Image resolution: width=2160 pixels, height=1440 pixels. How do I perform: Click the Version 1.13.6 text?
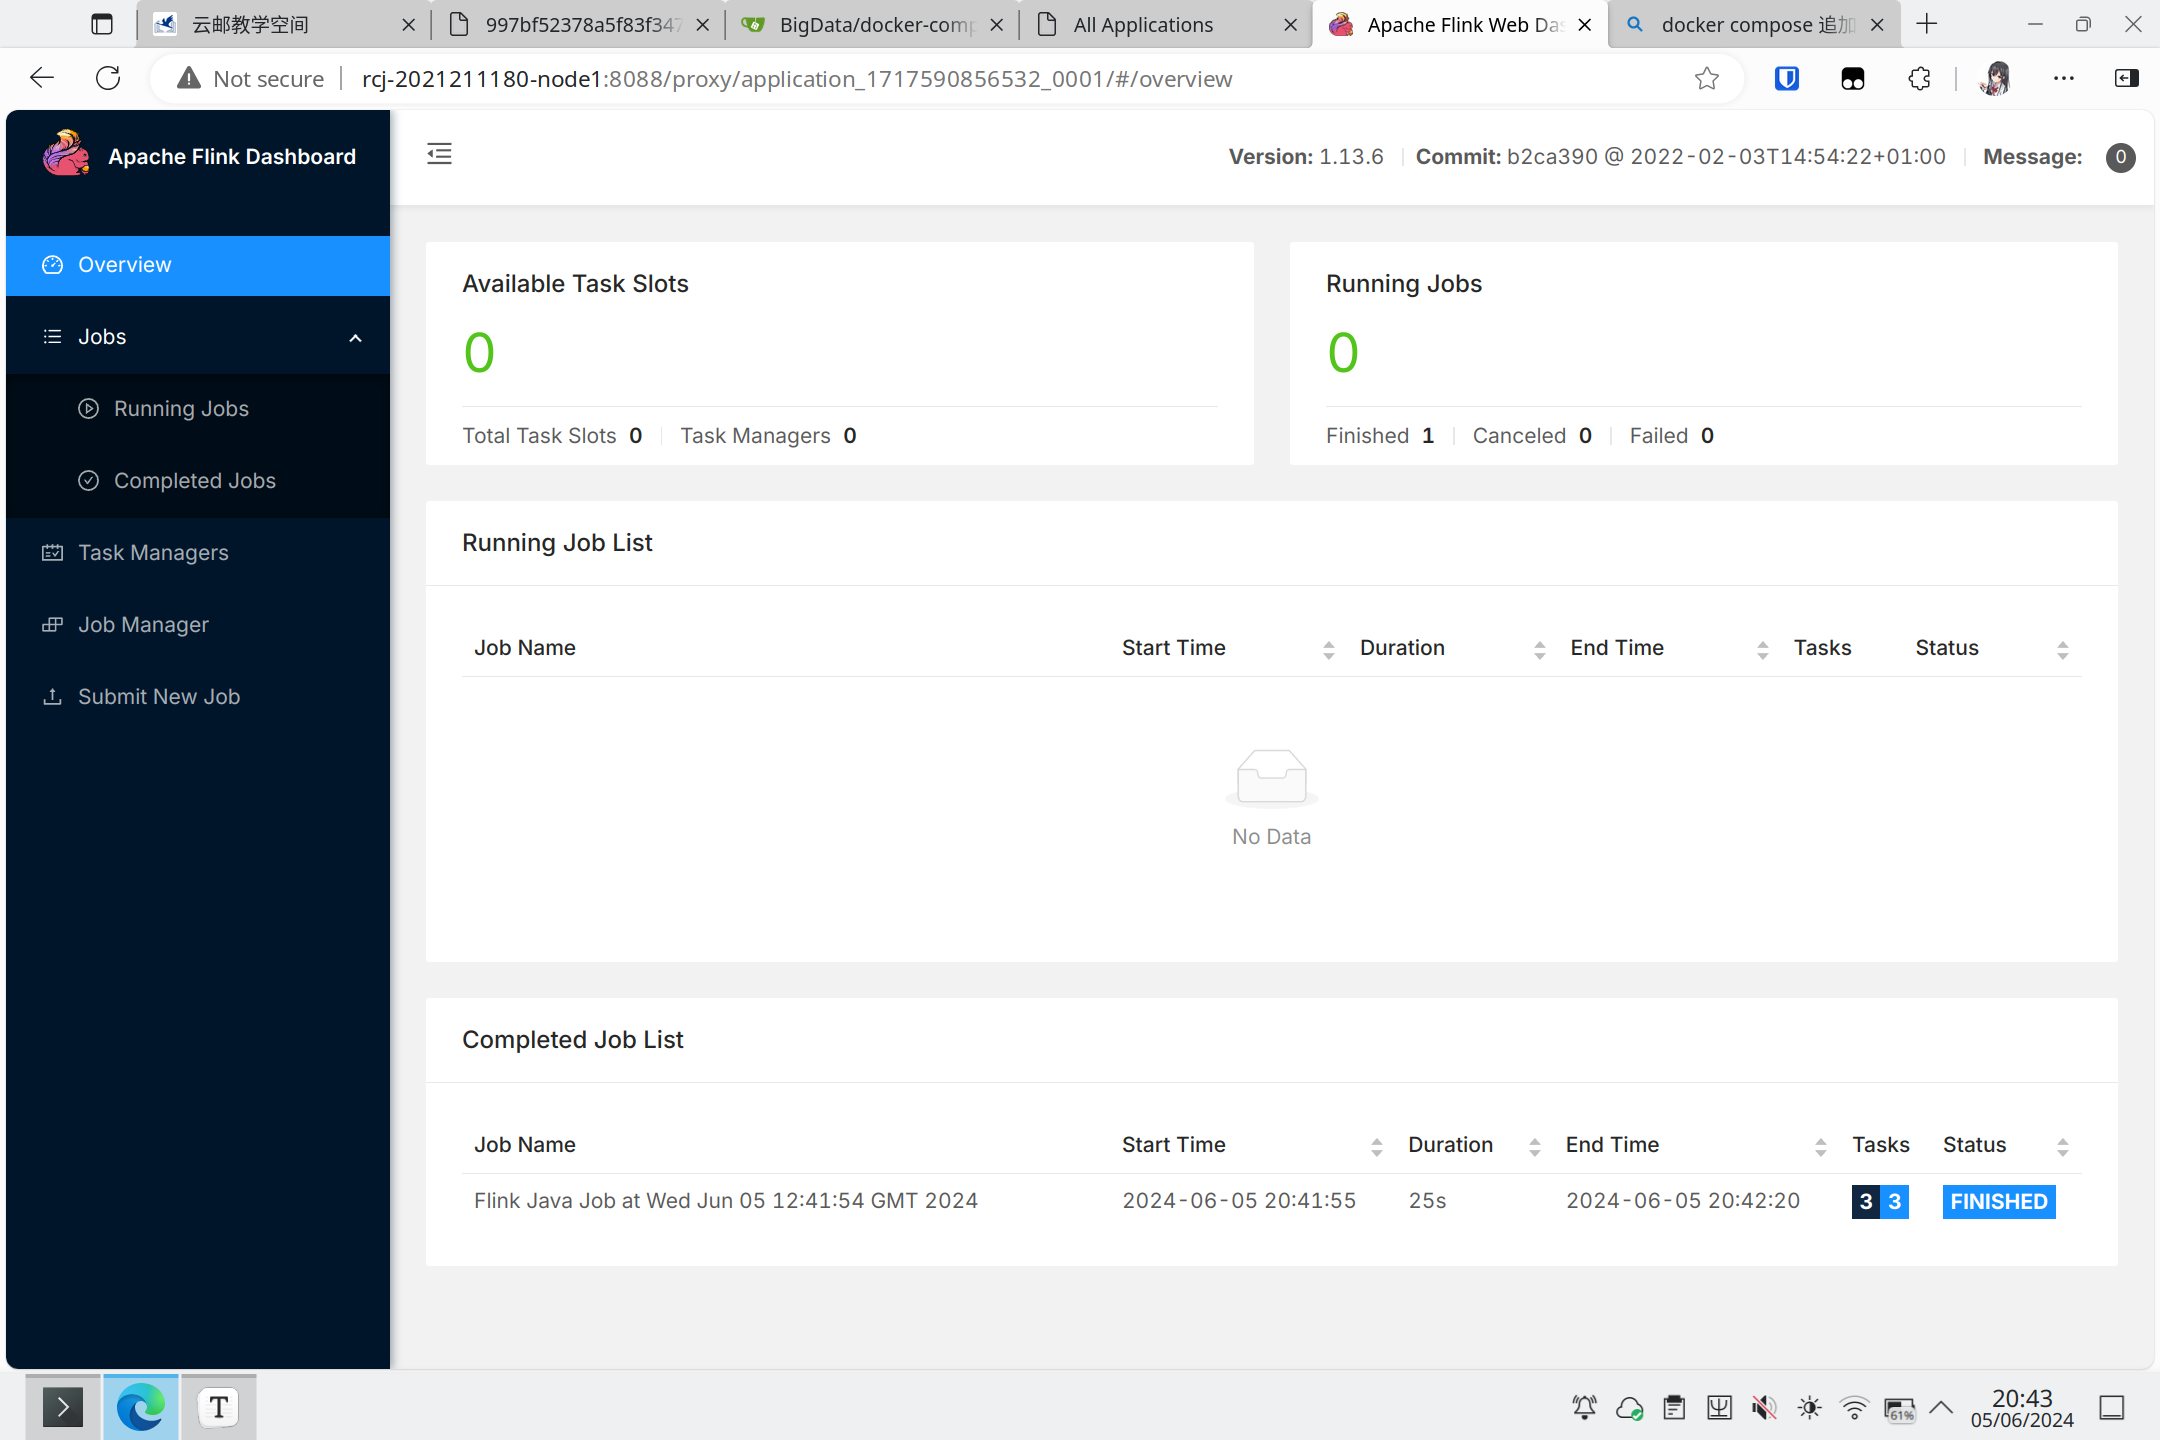[1306, 157]
